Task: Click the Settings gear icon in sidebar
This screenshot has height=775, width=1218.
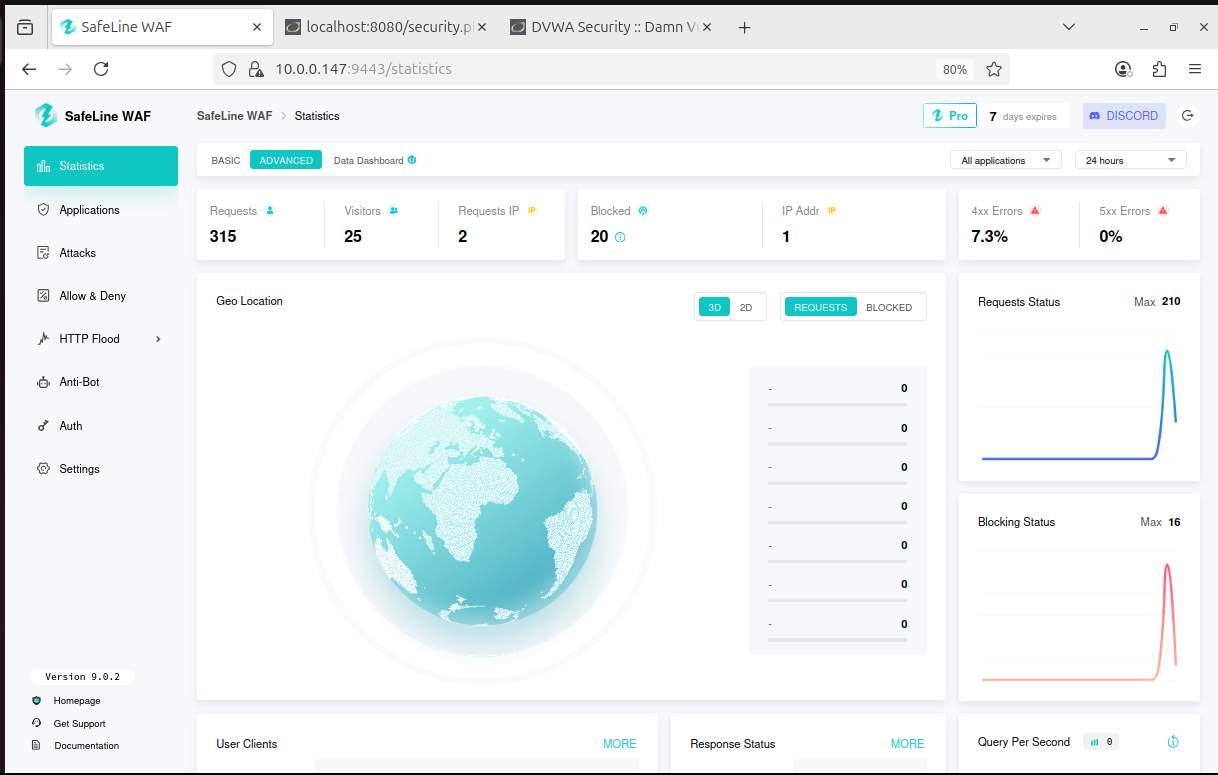Action: click(x=43, y=469)
